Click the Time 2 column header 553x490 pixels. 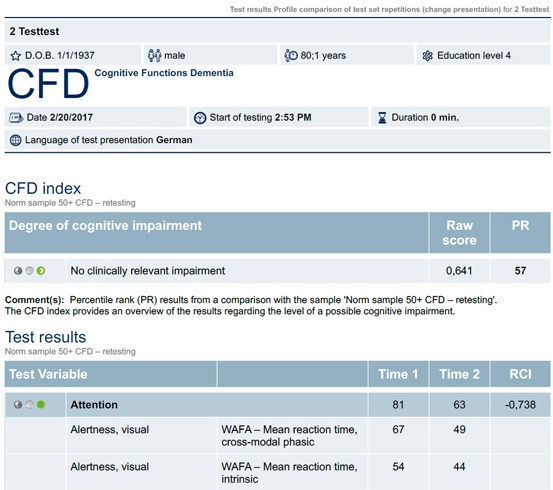coord(459,374)
